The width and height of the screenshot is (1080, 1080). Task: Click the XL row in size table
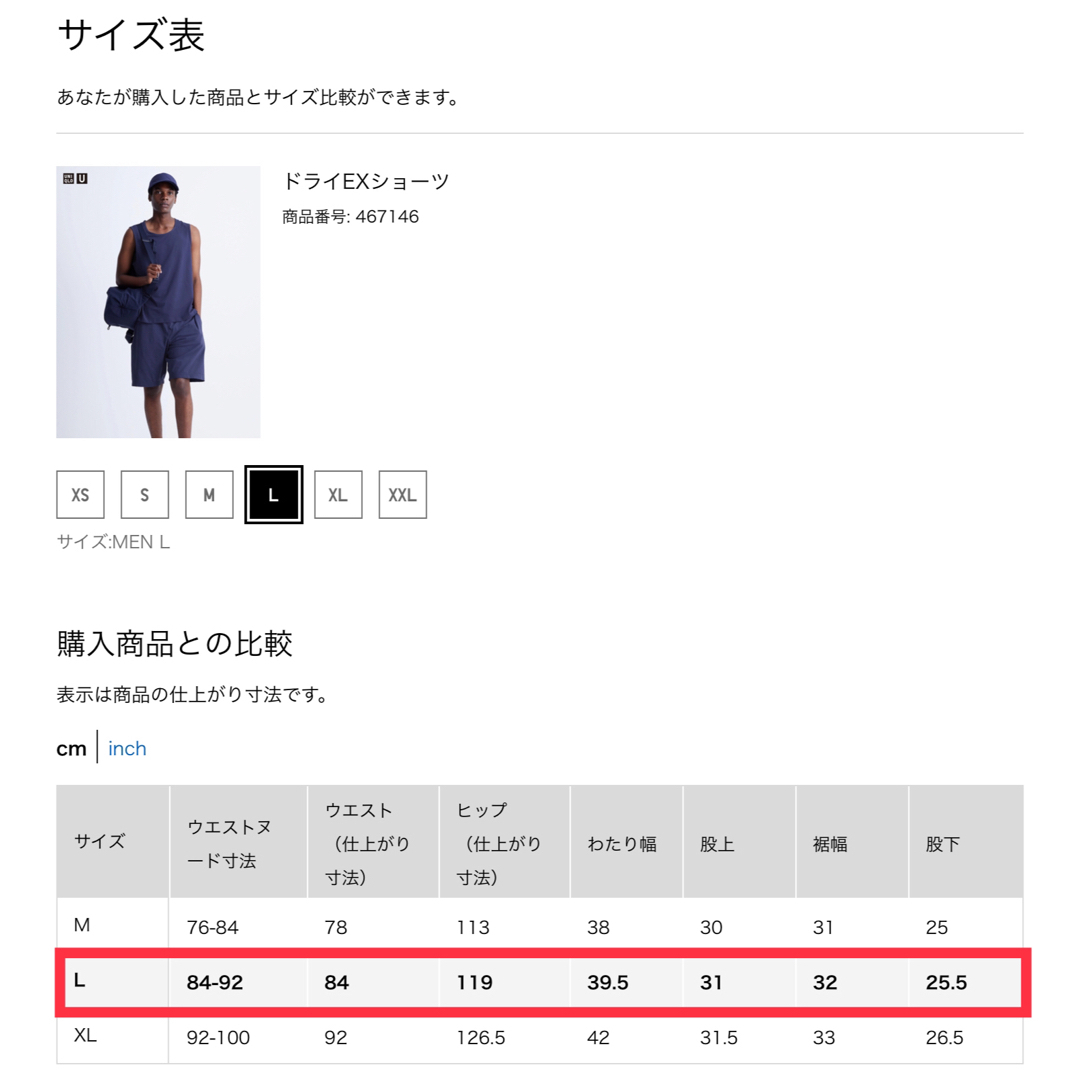[x=540, y=1038]
